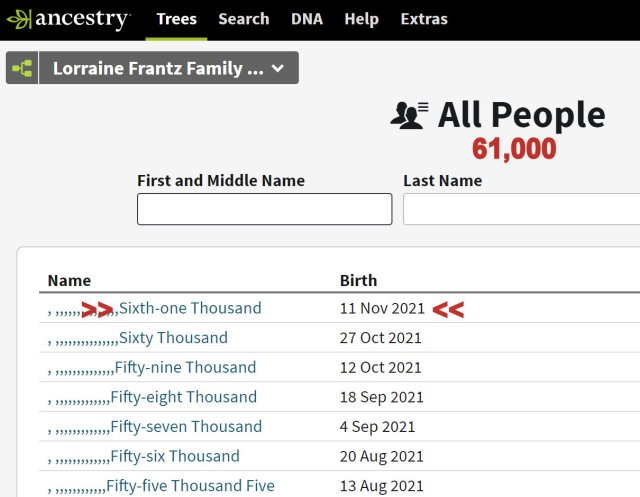Click the Ancestry leaf logo

tap(19, 20)
